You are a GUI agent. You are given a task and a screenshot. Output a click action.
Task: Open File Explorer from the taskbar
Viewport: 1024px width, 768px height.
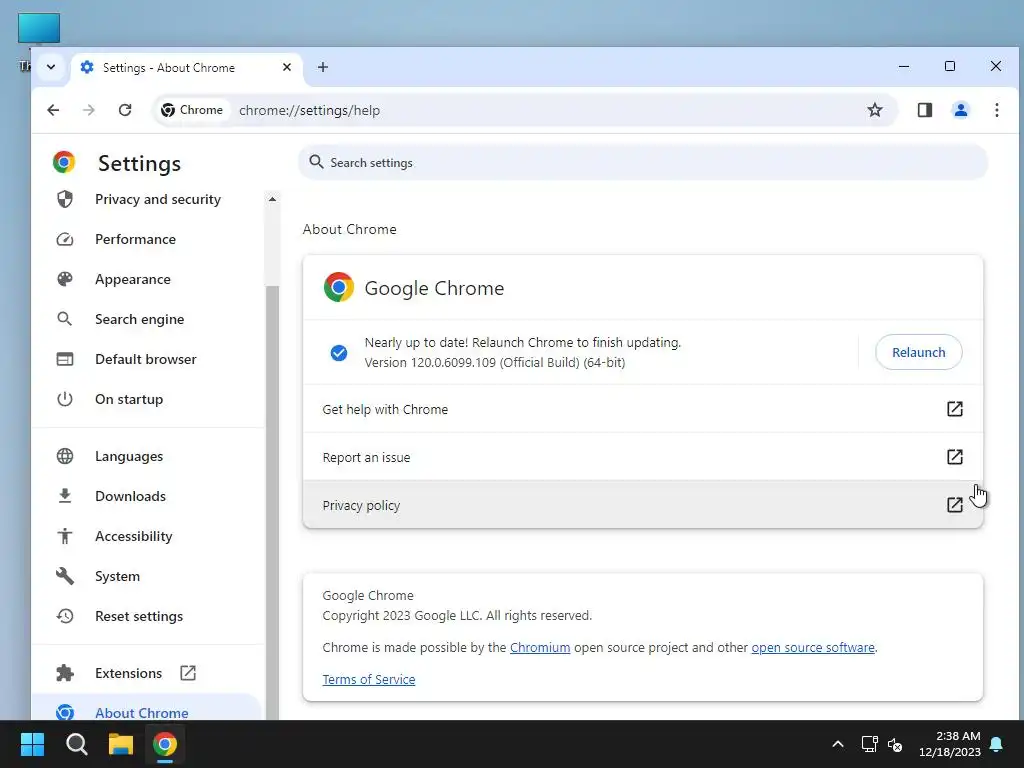121,744
